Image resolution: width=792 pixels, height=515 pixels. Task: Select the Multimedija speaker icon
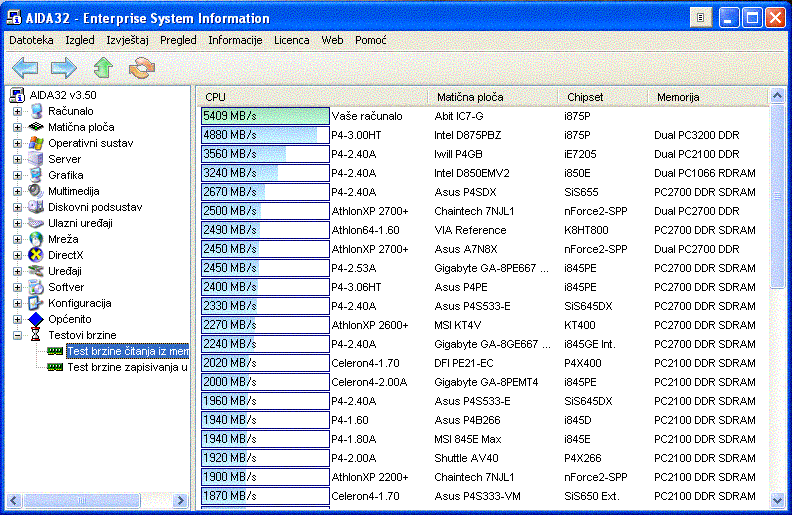click(x=37, y=191)
